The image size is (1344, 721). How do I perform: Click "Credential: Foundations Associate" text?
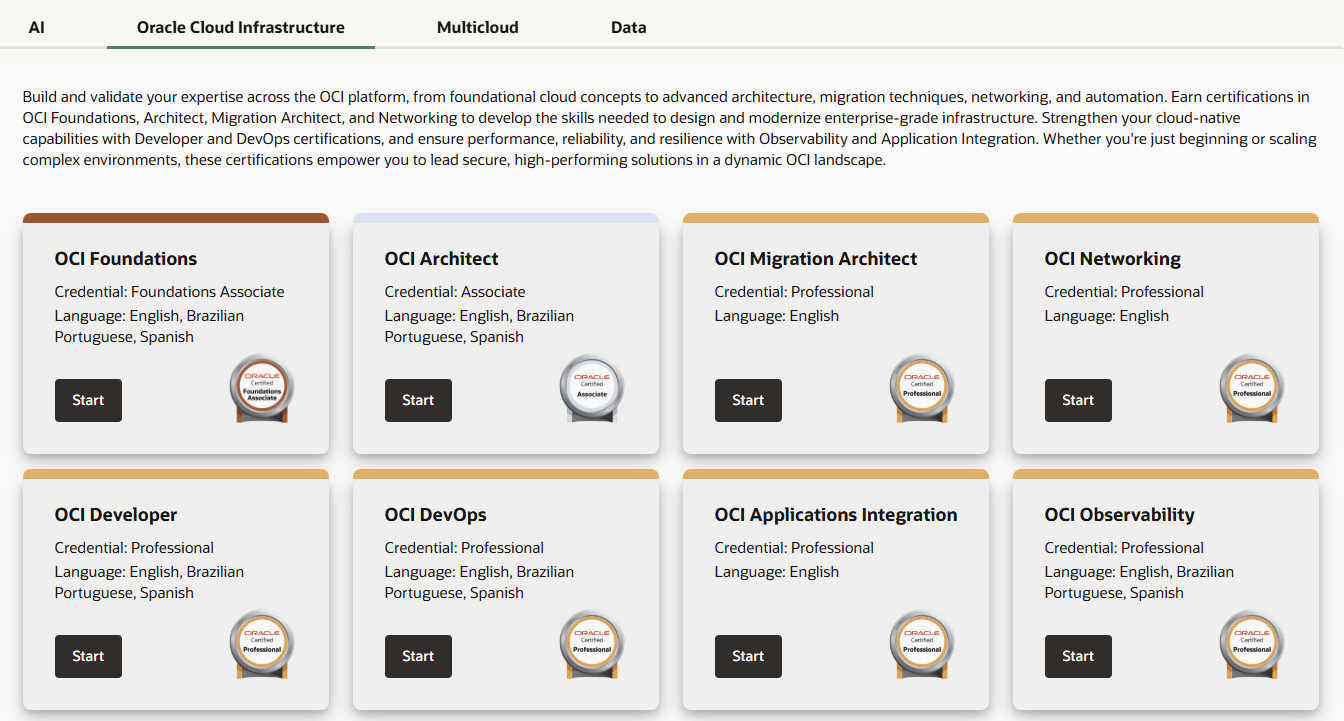170,292
